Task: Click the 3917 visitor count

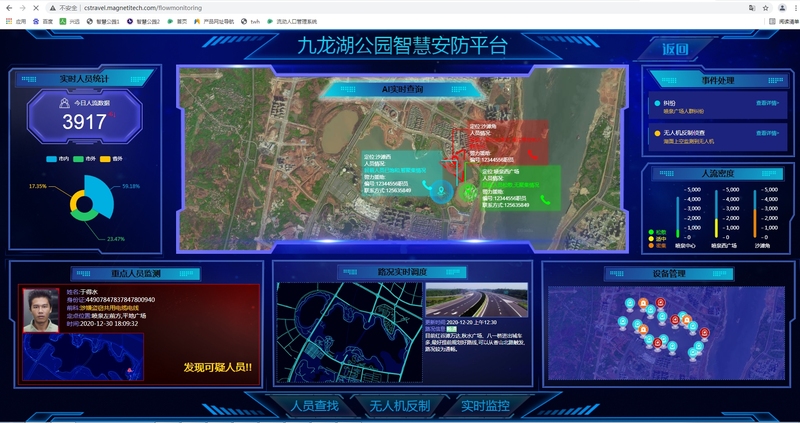Action: click(x=84, y=122)
